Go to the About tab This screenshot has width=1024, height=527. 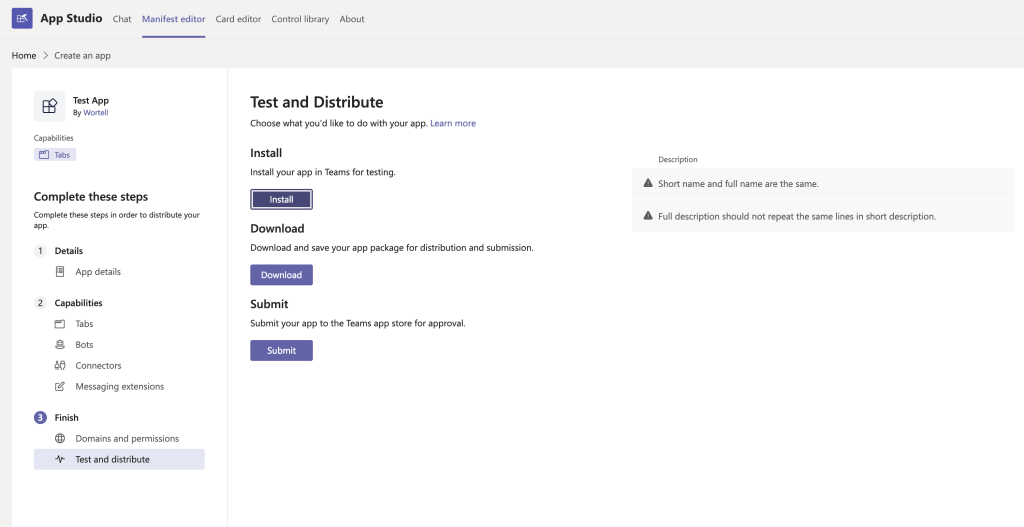(352, 19)
